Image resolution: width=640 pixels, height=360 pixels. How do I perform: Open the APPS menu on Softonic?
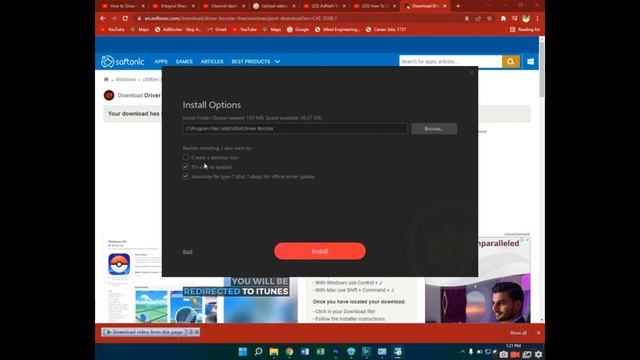[161, 62]
